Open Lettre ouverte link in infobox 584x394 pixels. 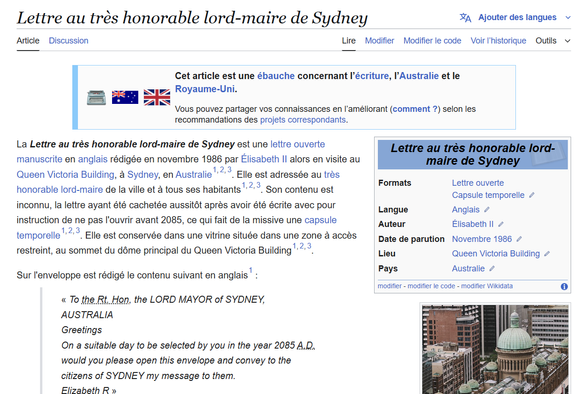coord(478,183)
